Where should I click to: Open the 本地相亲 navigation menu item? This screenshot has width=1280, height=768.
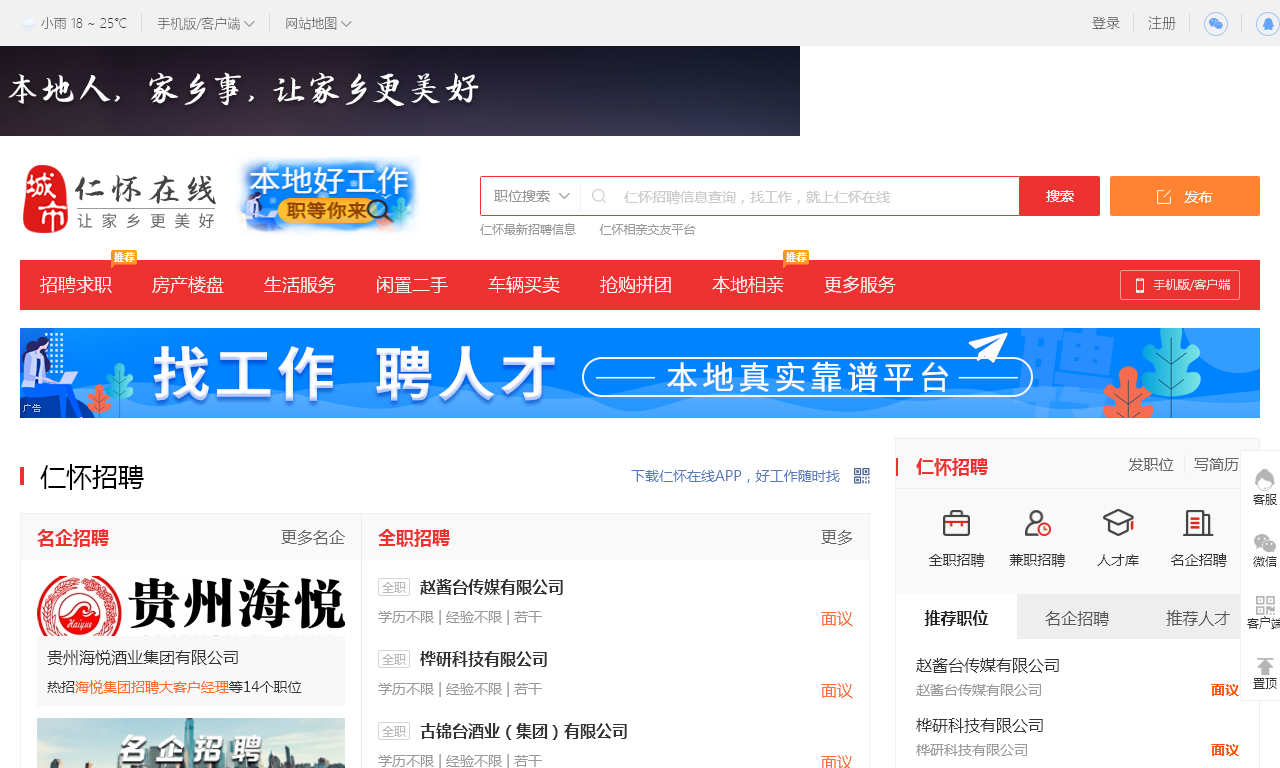pos(748,285)
